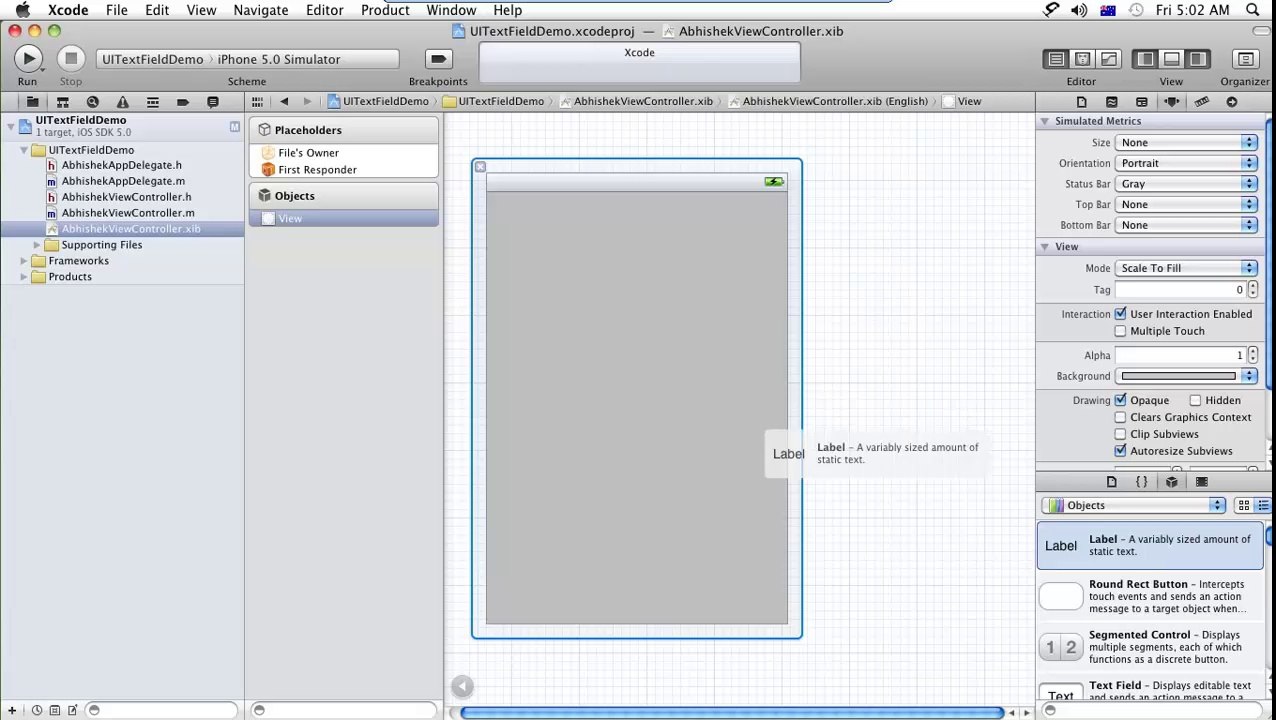Hide the navigator pane
Image resolution: width=1276 pixels, height=720 pixels.
pyautogui.click(x=1146, y=59)
